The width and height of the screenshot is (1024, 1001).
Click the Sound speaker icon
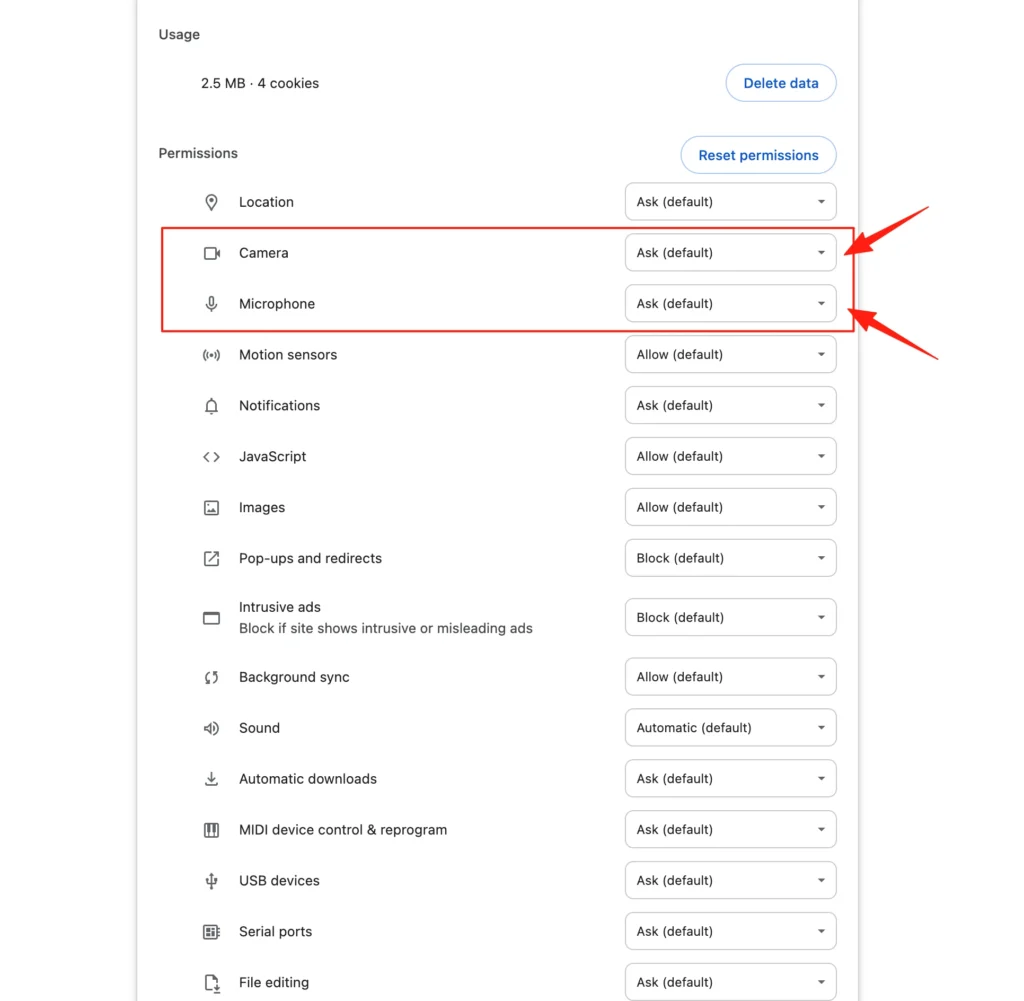(211, 729)
